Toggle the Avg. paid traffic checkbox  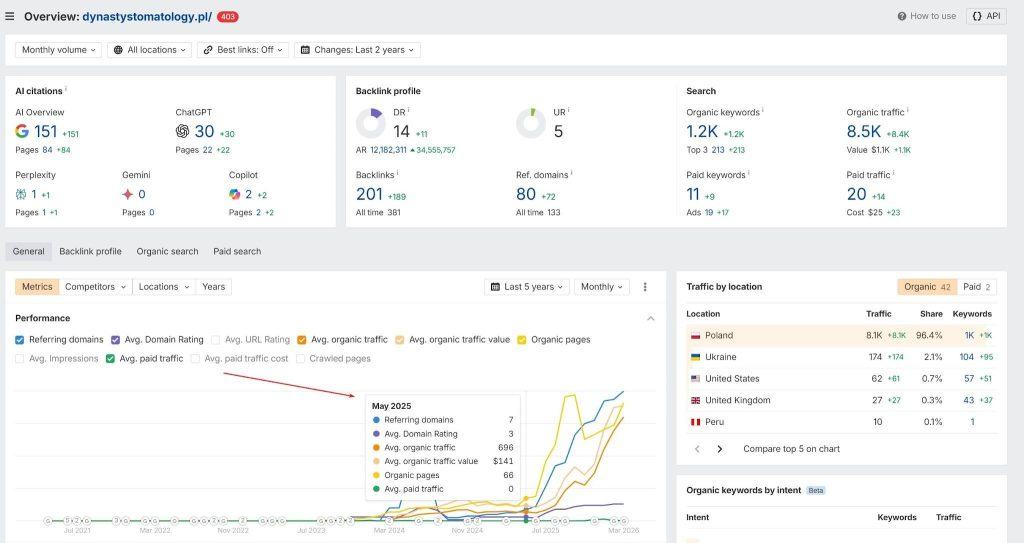pyautogui.click(x=110, y=359)
